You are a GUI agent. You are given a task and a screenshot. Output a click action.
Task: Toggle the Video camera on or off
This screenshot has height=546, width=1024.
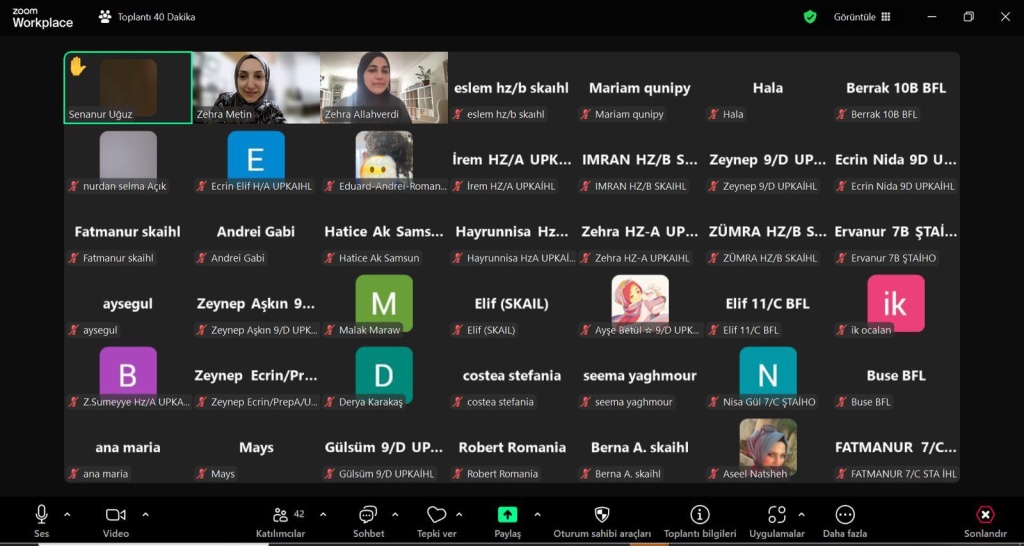(x=115, y=515)
